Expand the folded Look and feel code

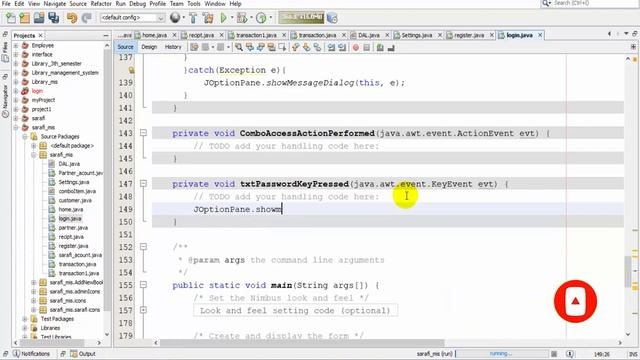tap(143, 310)
